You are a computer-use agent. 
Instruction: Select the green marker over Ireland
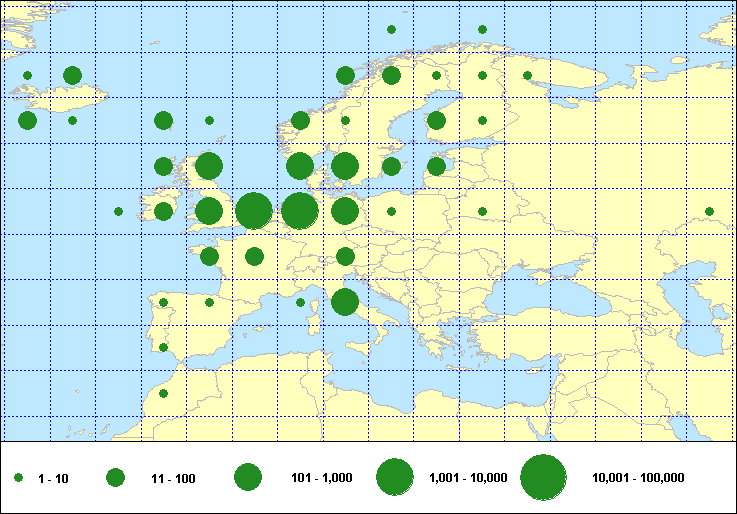click(x=163, y=211)
